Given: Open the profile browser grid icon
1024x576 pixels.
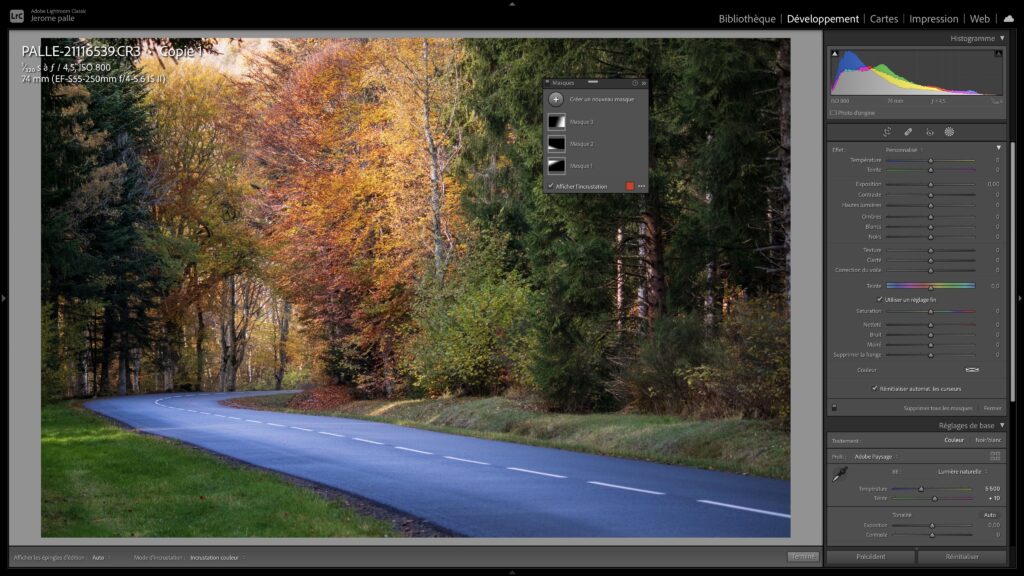Looking at the screenshot, I should [x=995, y=456].
